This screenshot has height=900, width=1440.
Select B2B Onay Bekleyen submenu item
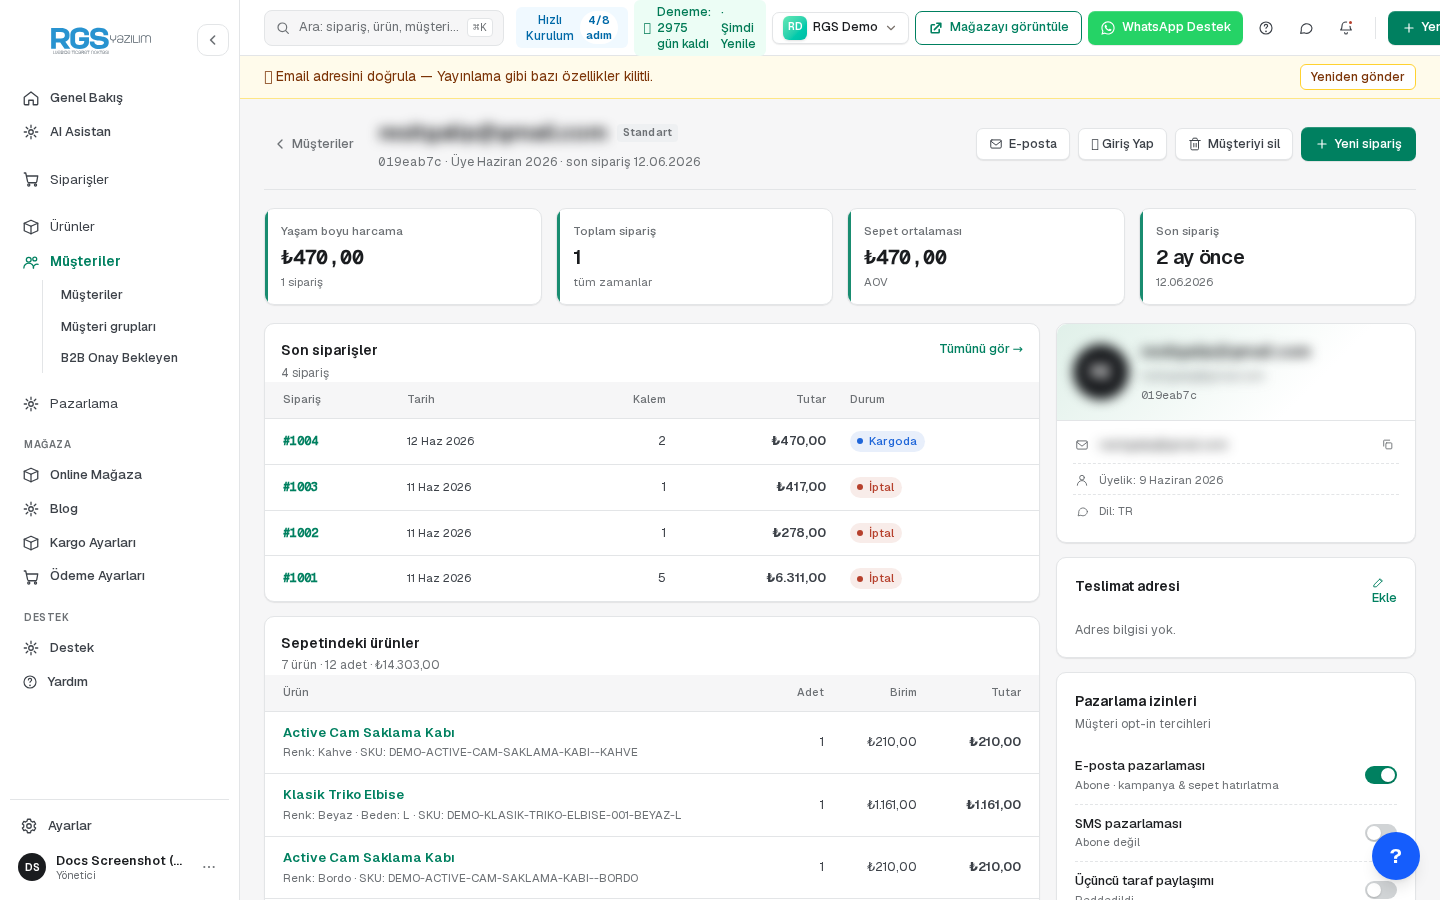119,358
